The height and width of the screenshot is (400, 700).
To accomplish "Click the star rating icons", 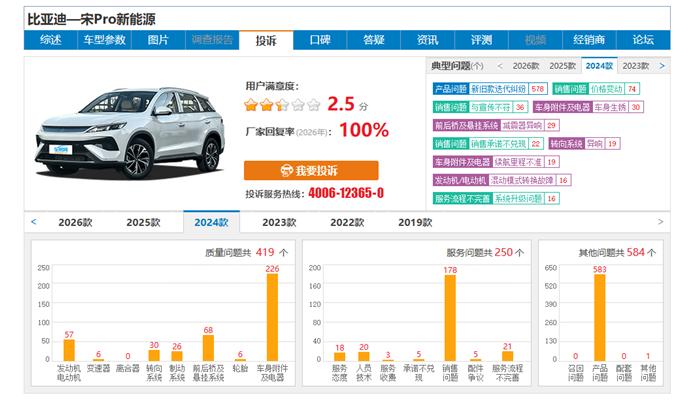I will (282, 104).
